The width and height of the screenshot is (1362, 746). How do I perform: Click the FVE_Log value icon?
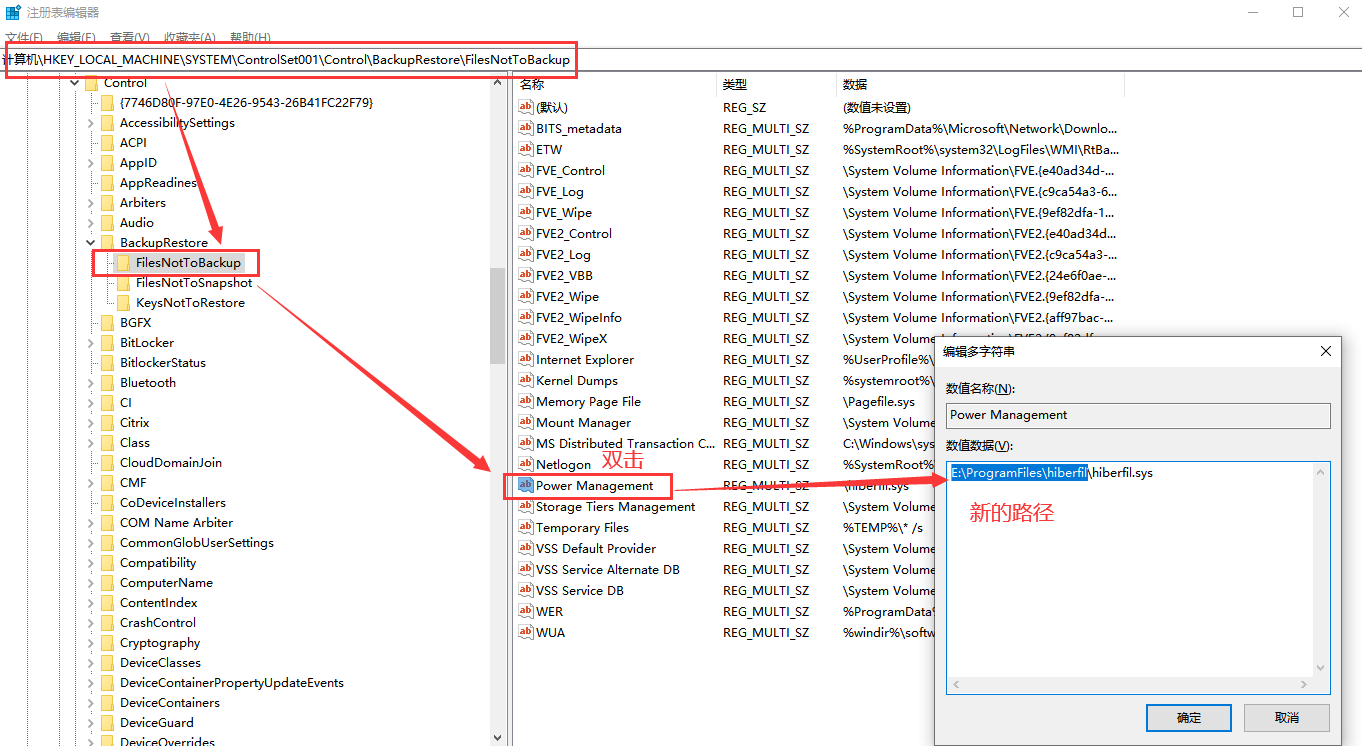tap(526, 191)
